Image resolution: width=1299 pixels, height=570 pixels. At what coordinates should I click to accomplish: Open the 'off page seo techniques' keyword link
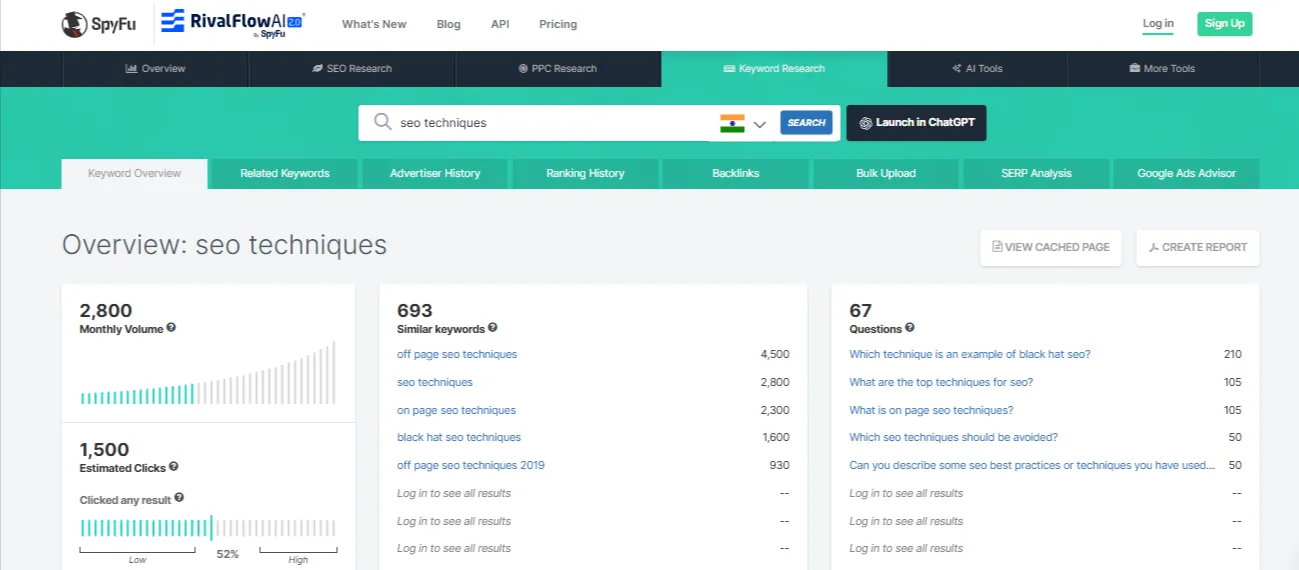pos(457,354)
